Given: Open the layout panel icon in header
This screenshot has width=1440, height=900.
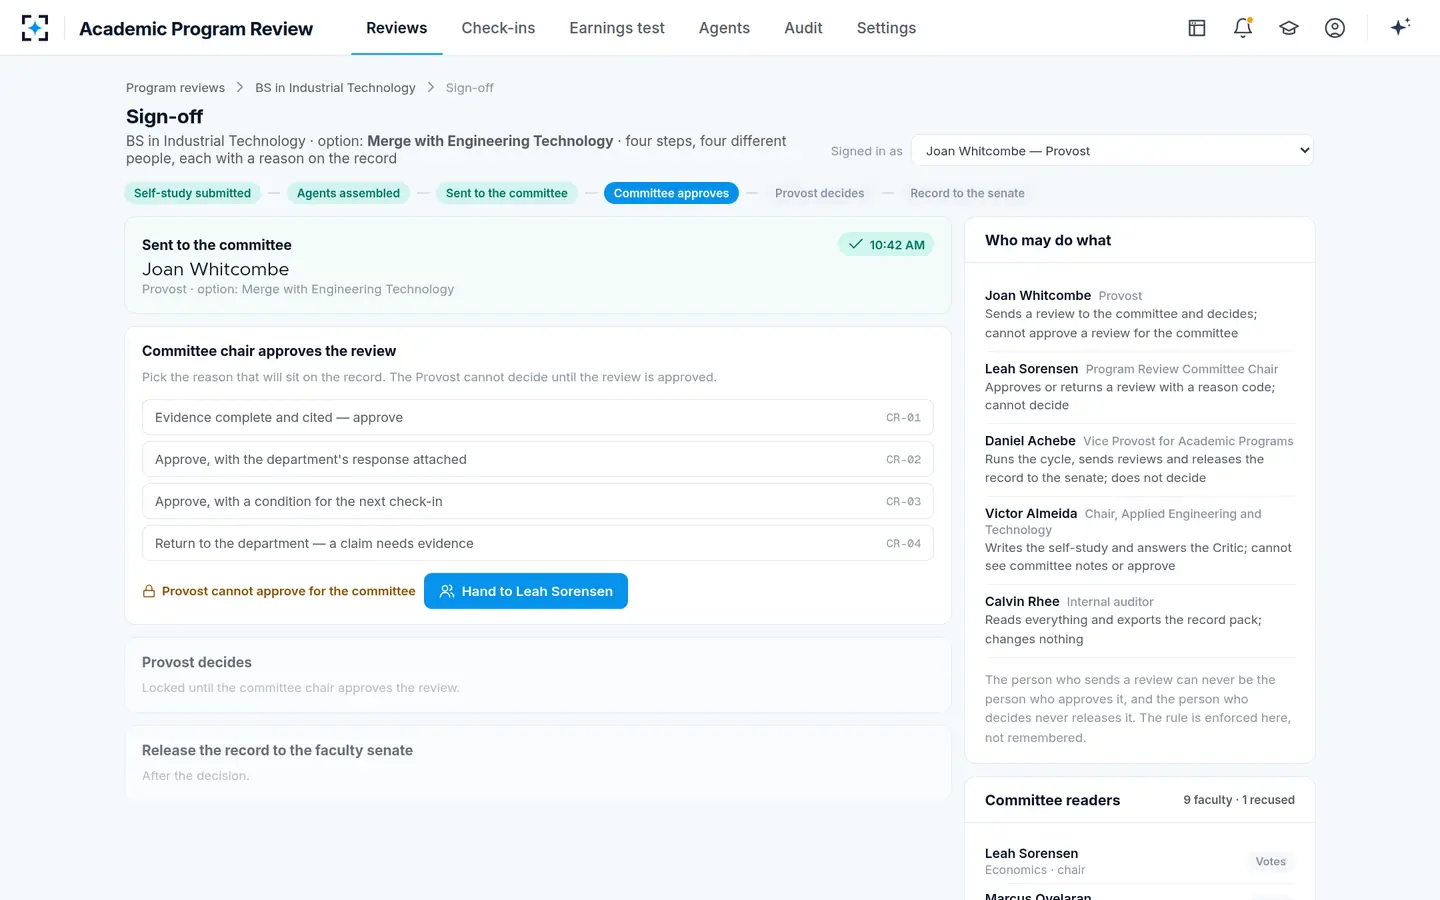Looking at the screenshot, I should (x=1197, y=28).
